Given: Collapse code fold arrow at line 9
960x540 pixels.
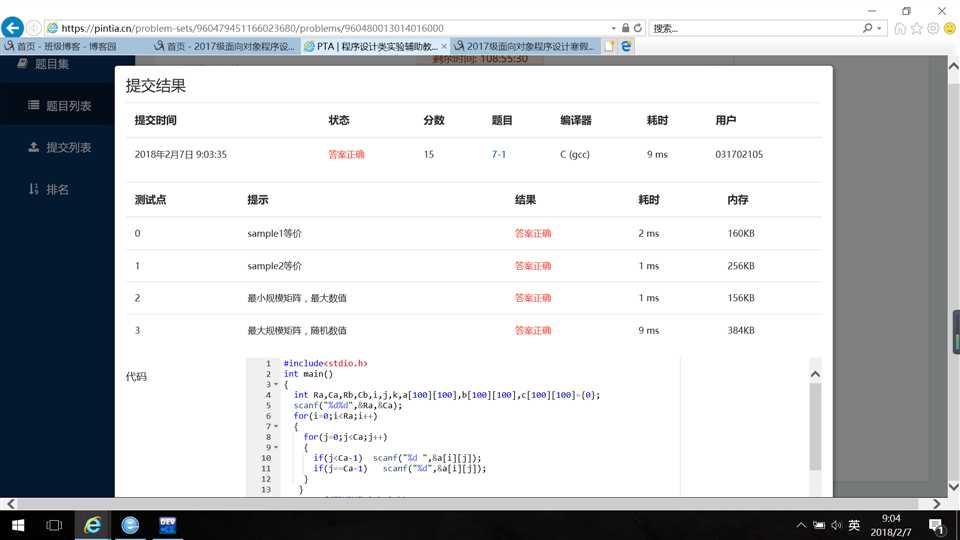Looking at the screenshot, I should coord(276,447).
